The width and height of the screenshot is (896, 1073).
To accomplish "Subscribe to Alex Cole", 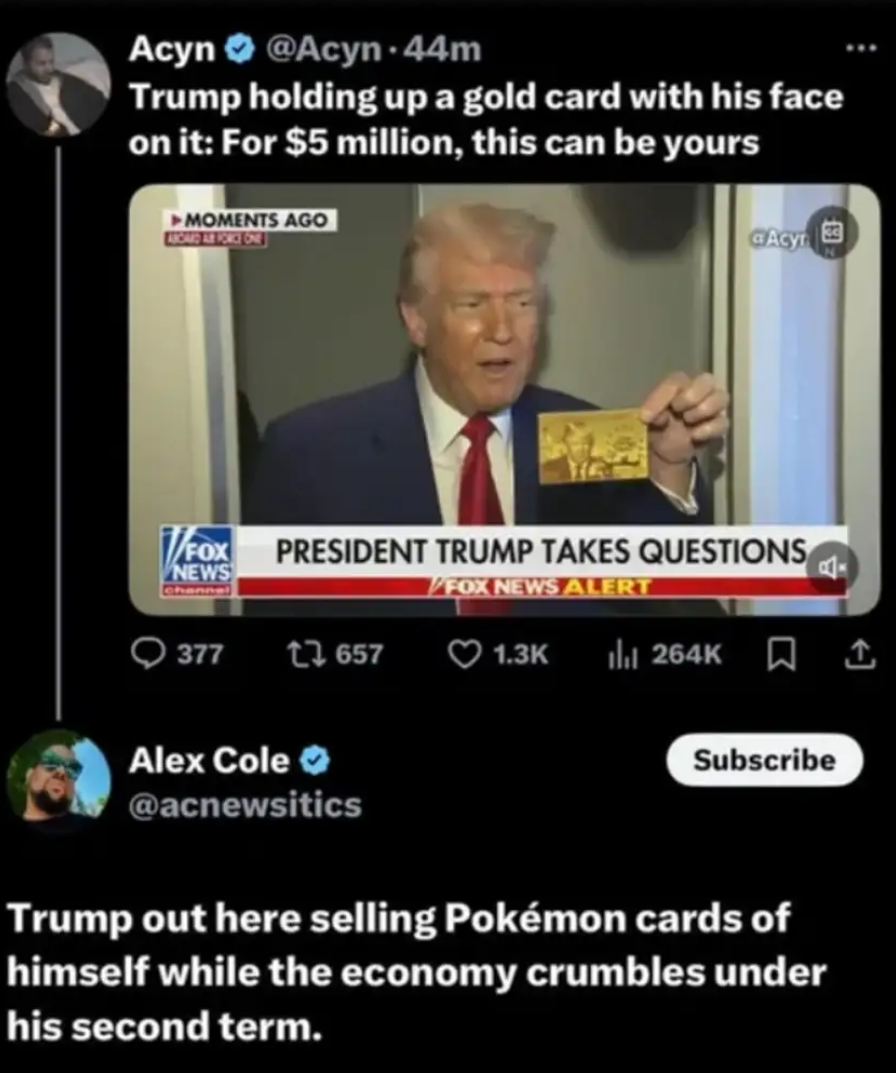I will coord(764,760).
